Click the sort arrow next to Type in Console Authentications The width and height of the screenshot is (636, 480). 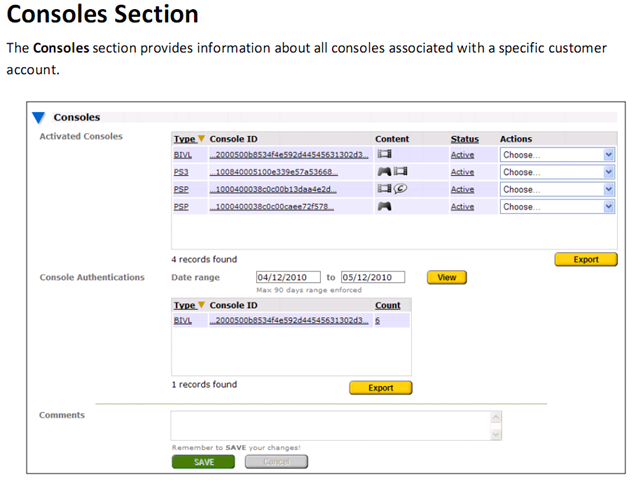click(201, 305)
